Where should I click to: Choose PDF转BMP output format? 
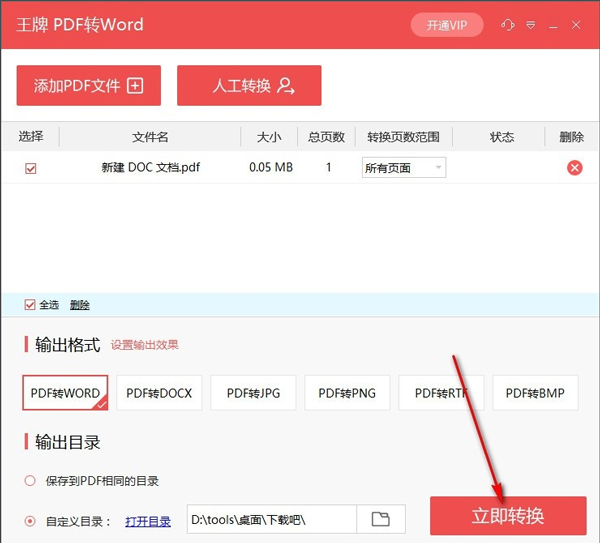(535, 393)
